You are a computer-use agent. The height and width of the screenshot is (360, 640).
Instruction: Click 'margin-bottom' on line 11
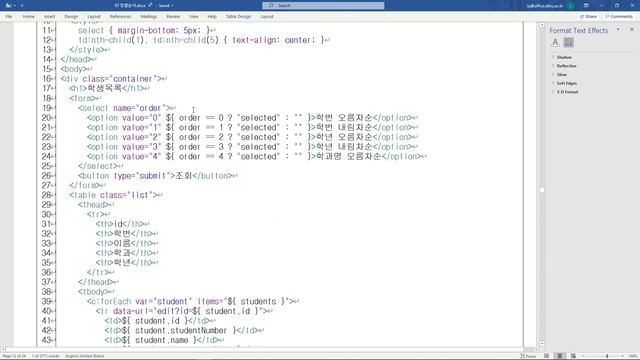point(147,31)
